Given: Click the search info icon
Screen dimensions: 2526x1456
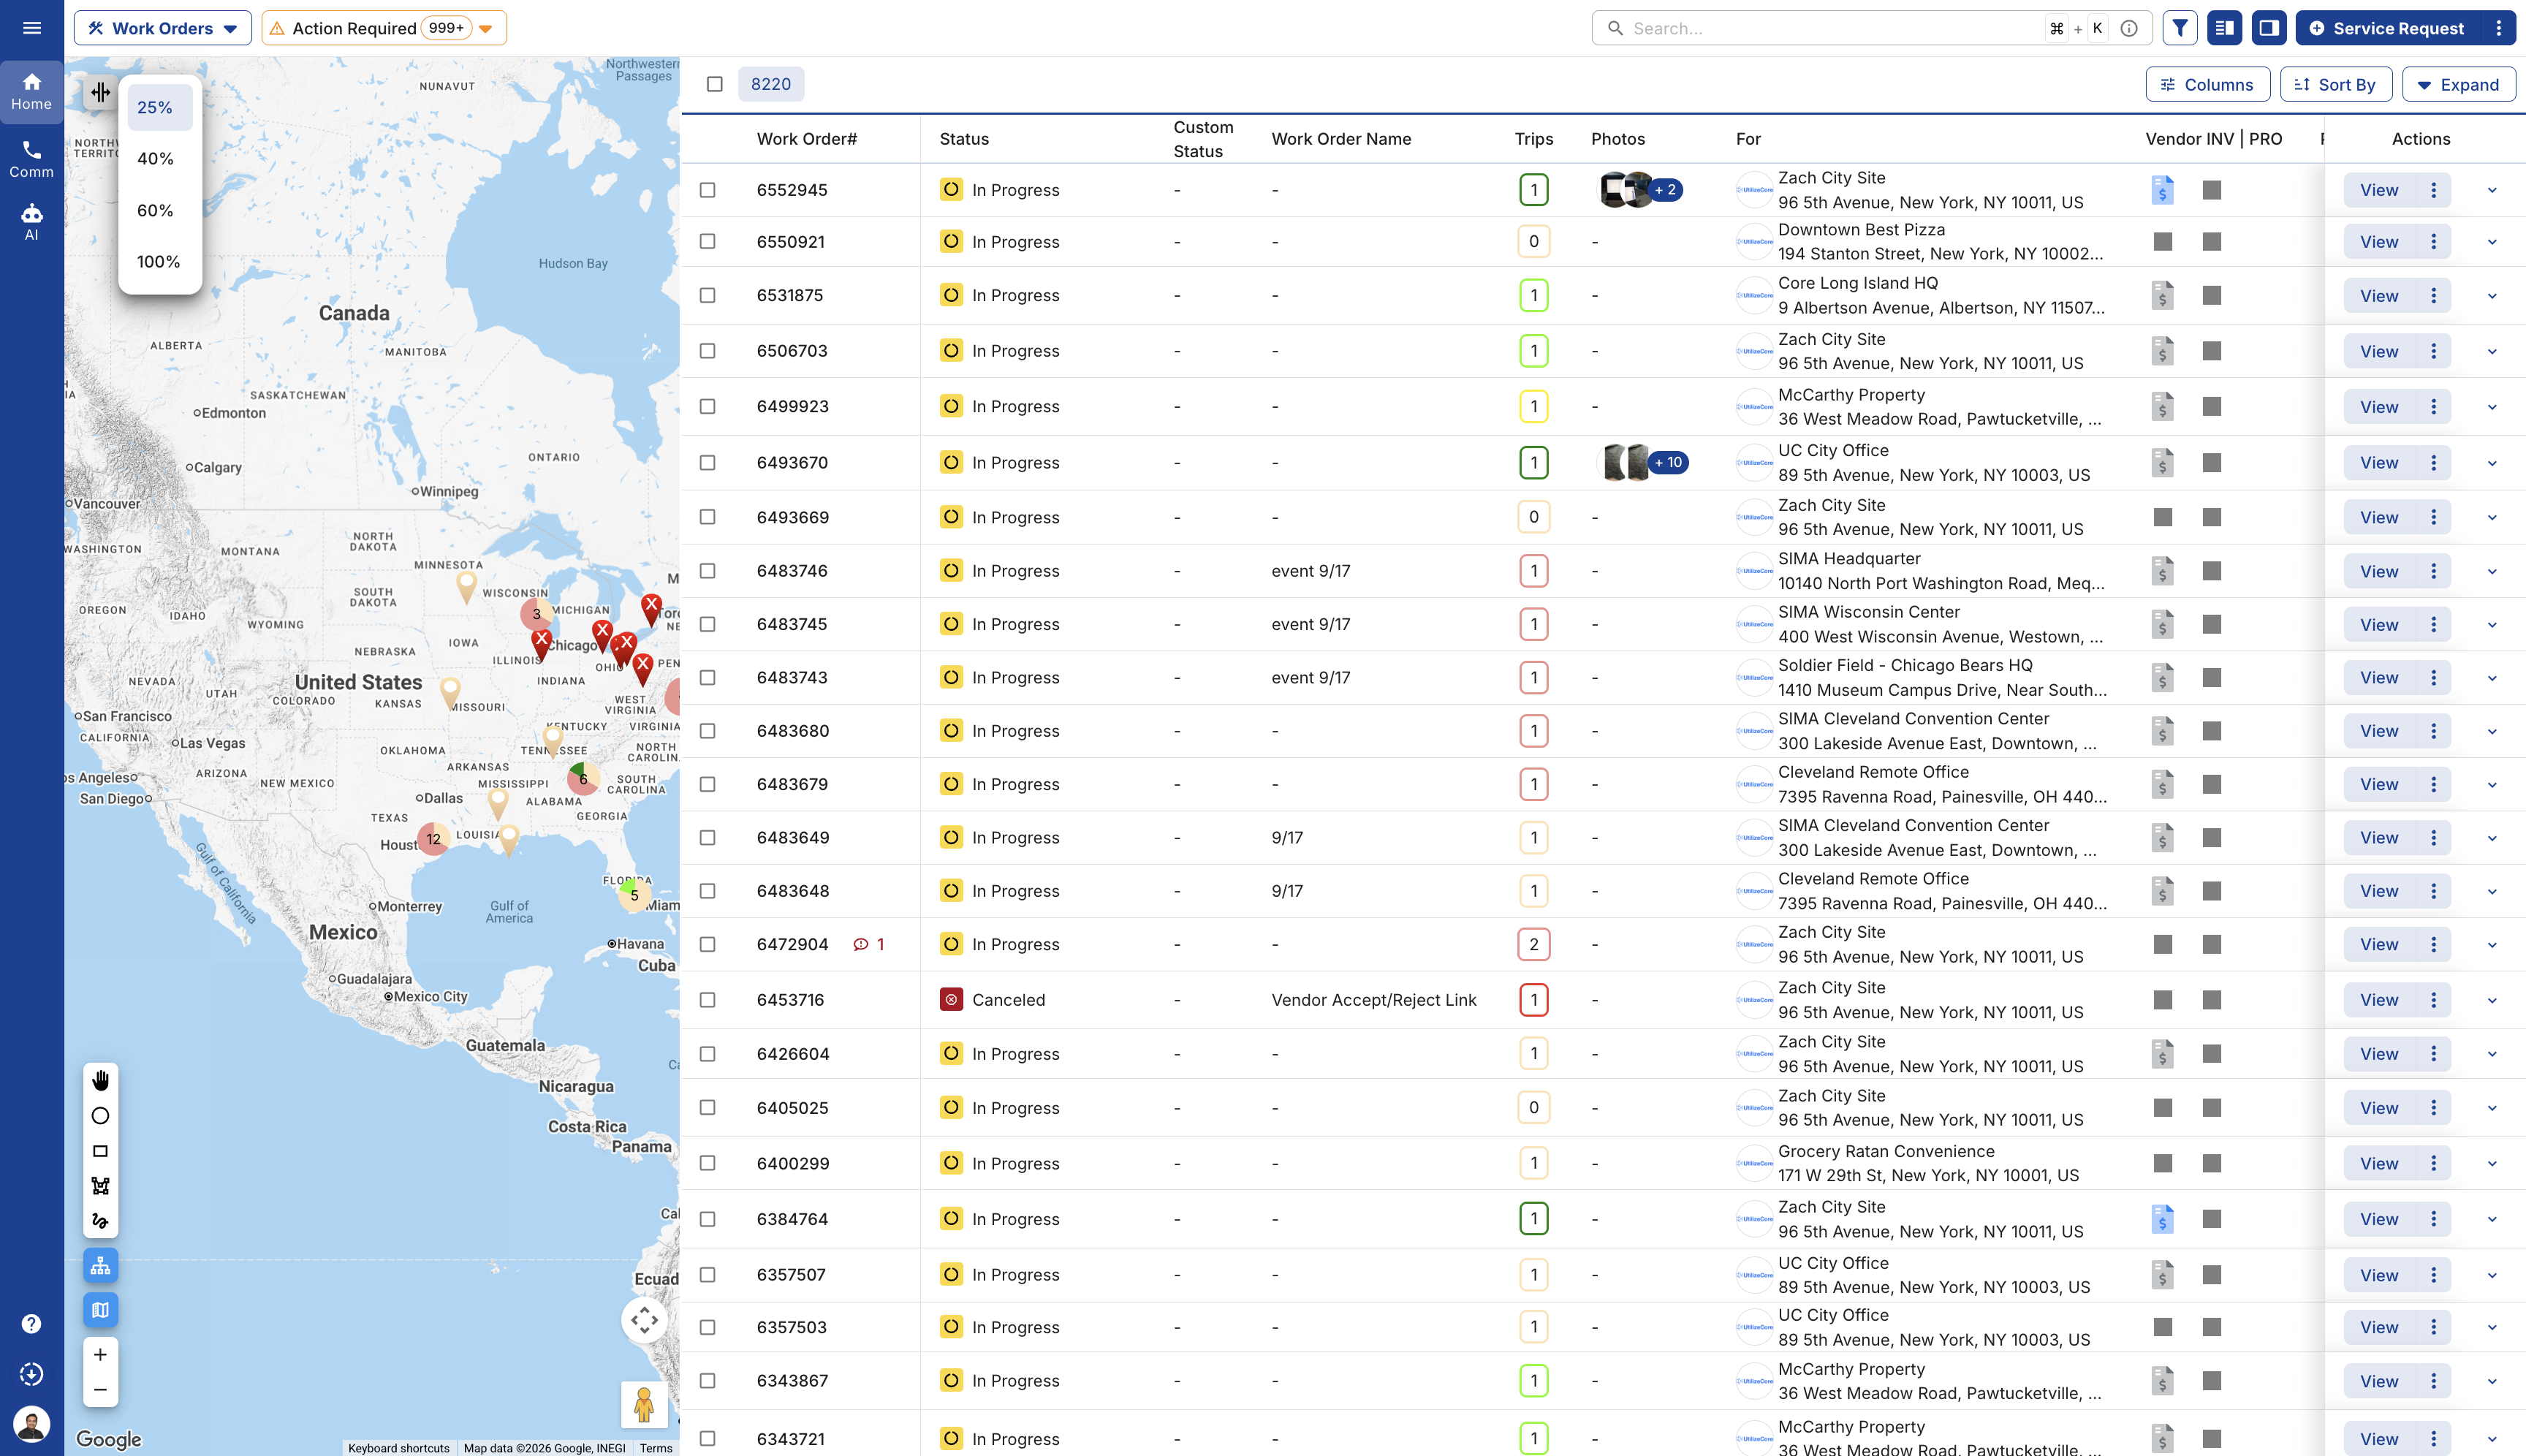Looking at the screenshot, I should [2129, 28].
